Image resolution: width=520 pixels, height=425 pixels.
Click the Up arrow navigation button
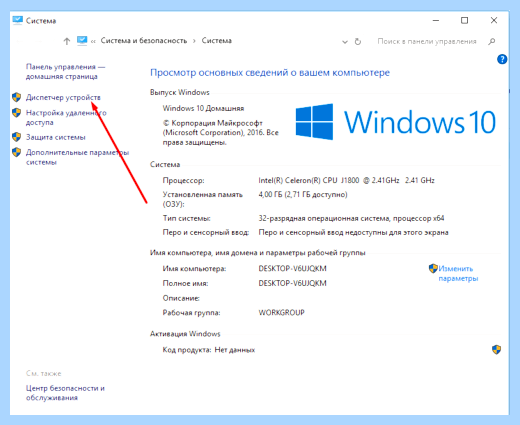click(x=67, y=41)
